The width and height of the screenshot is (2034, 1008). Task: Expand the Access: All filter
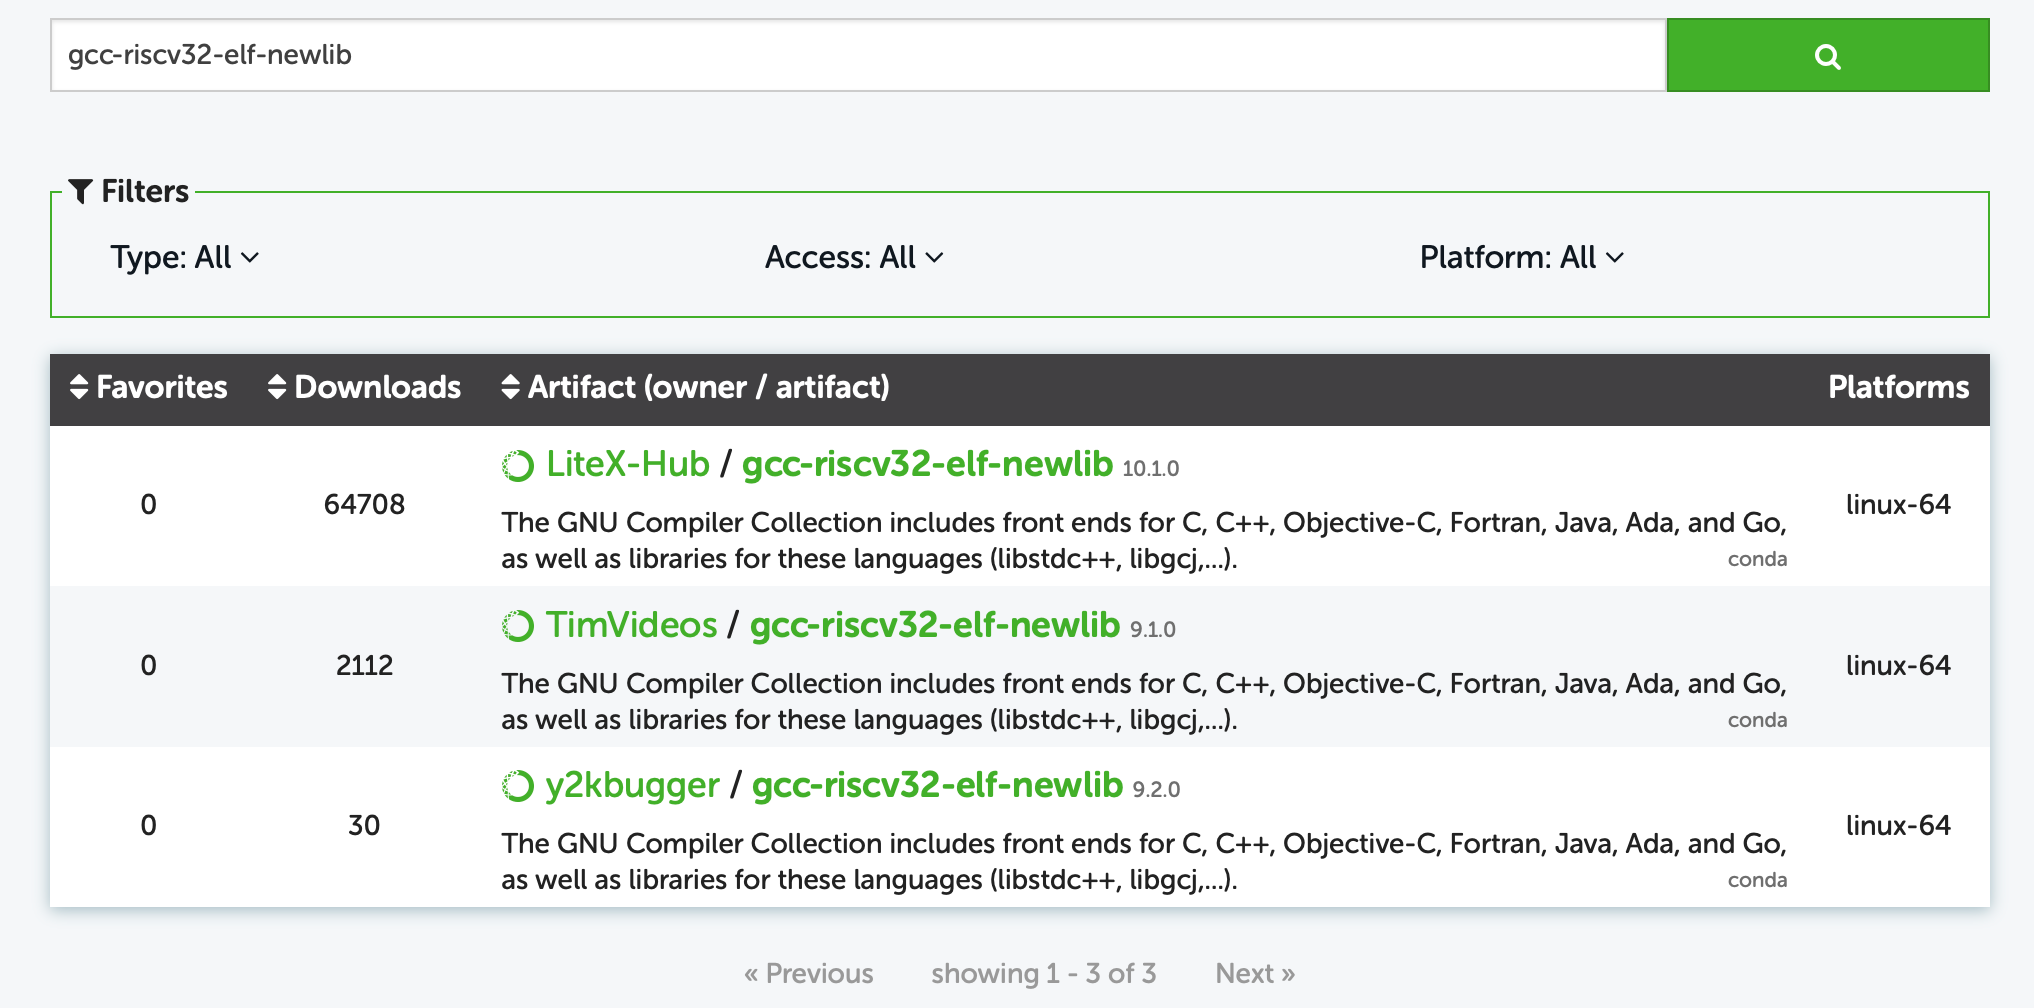(853, 258)
